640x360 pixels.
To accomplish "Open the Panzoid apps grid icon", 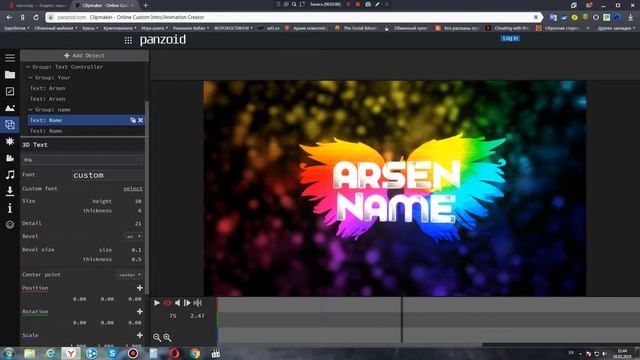I will pyautogui.click(x=128, y=40).
